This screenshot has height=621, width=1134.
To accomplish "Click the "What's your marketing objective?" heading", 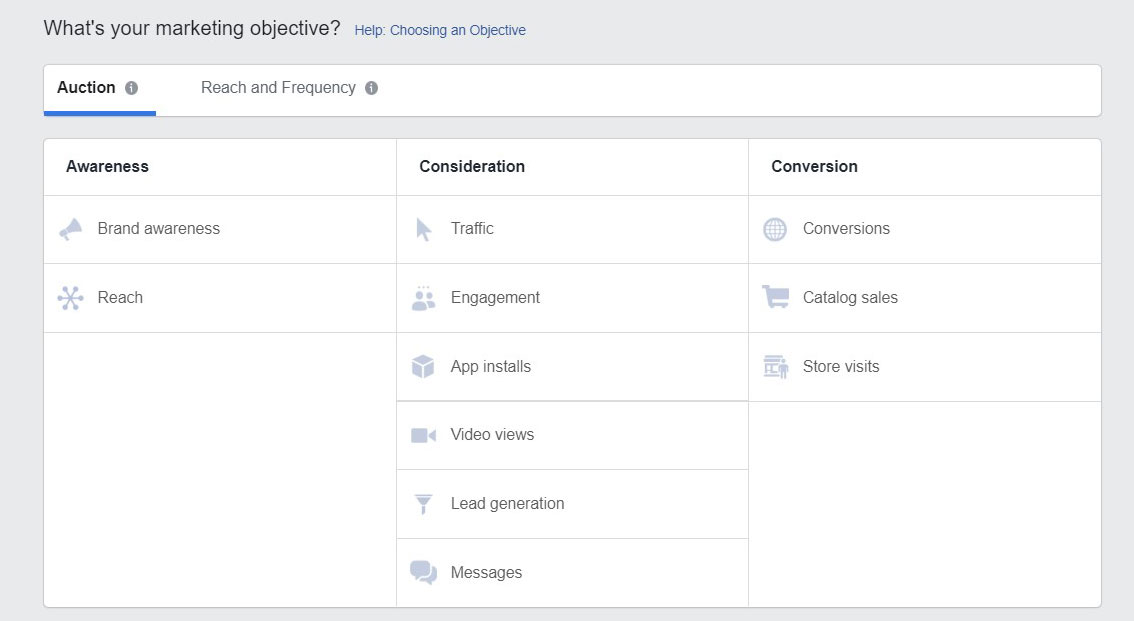I will pyautogui.click(x=192, y=28).
